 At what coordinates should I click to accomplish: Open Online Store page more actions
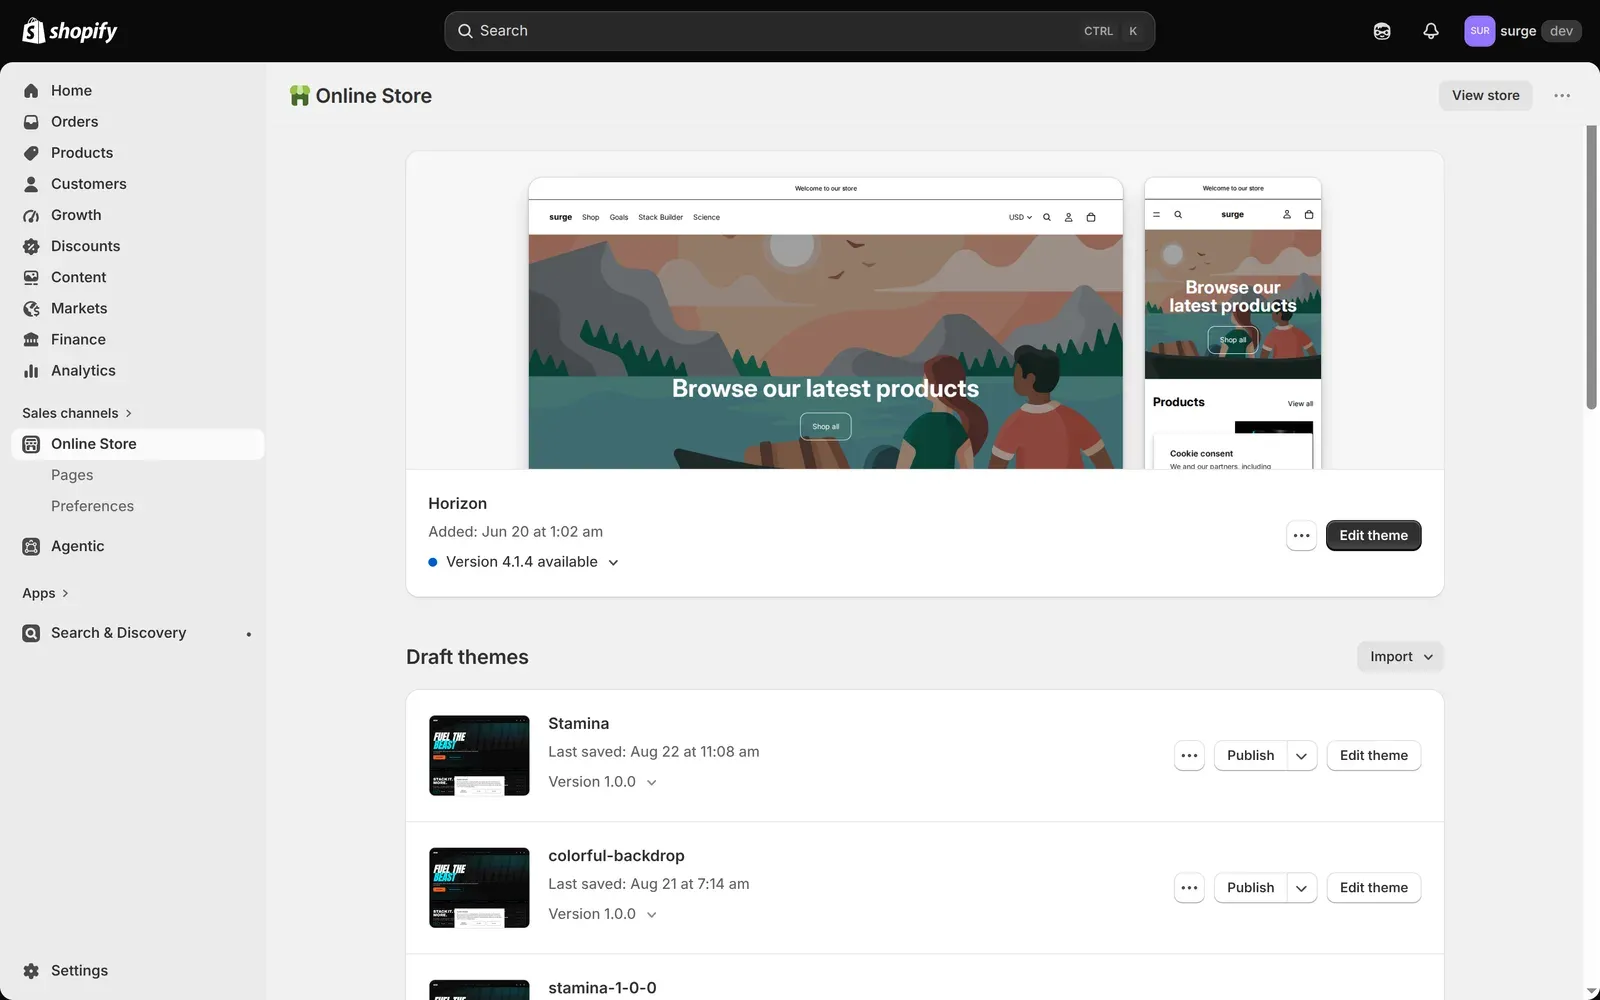(1562, 96)
